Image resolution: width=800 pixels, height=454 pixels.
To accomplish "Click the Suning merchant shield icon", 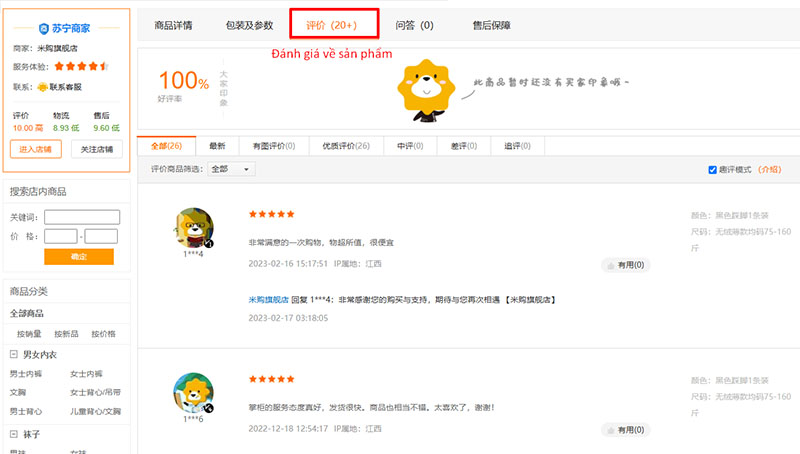I will (43, 28).
